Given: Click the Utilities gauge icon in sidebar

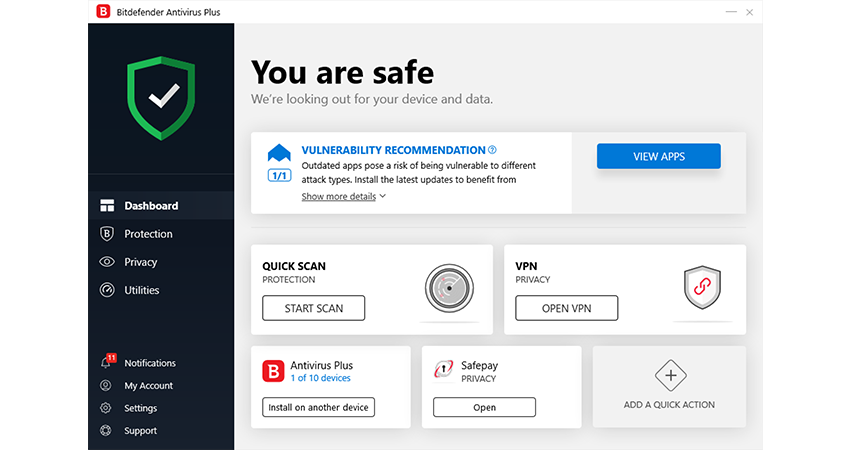Looking at the screenshot, I should 107,290.
